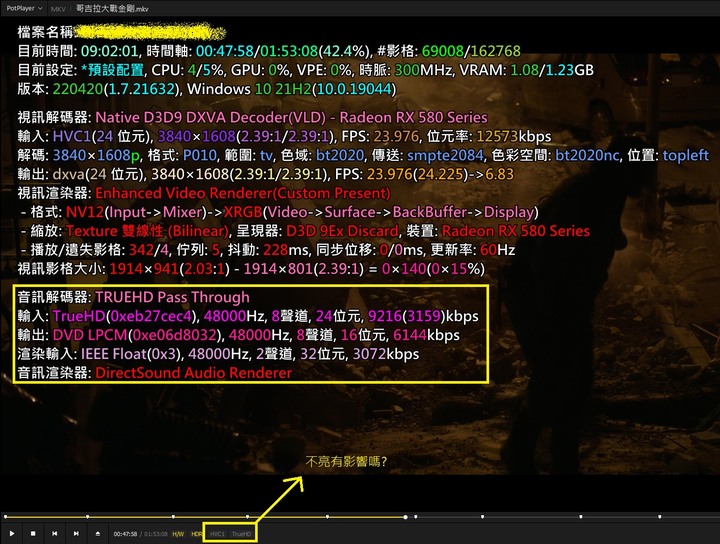The width and height of the screenshot is (720, 544).
Task: Click the 'DVD LPCM' output format text
Action: point(90,335)
